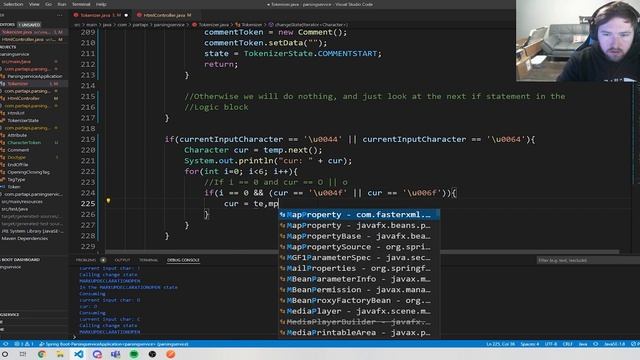Choose MBeanPermission suggestion
640x360 pixels.
click(359, 289)
